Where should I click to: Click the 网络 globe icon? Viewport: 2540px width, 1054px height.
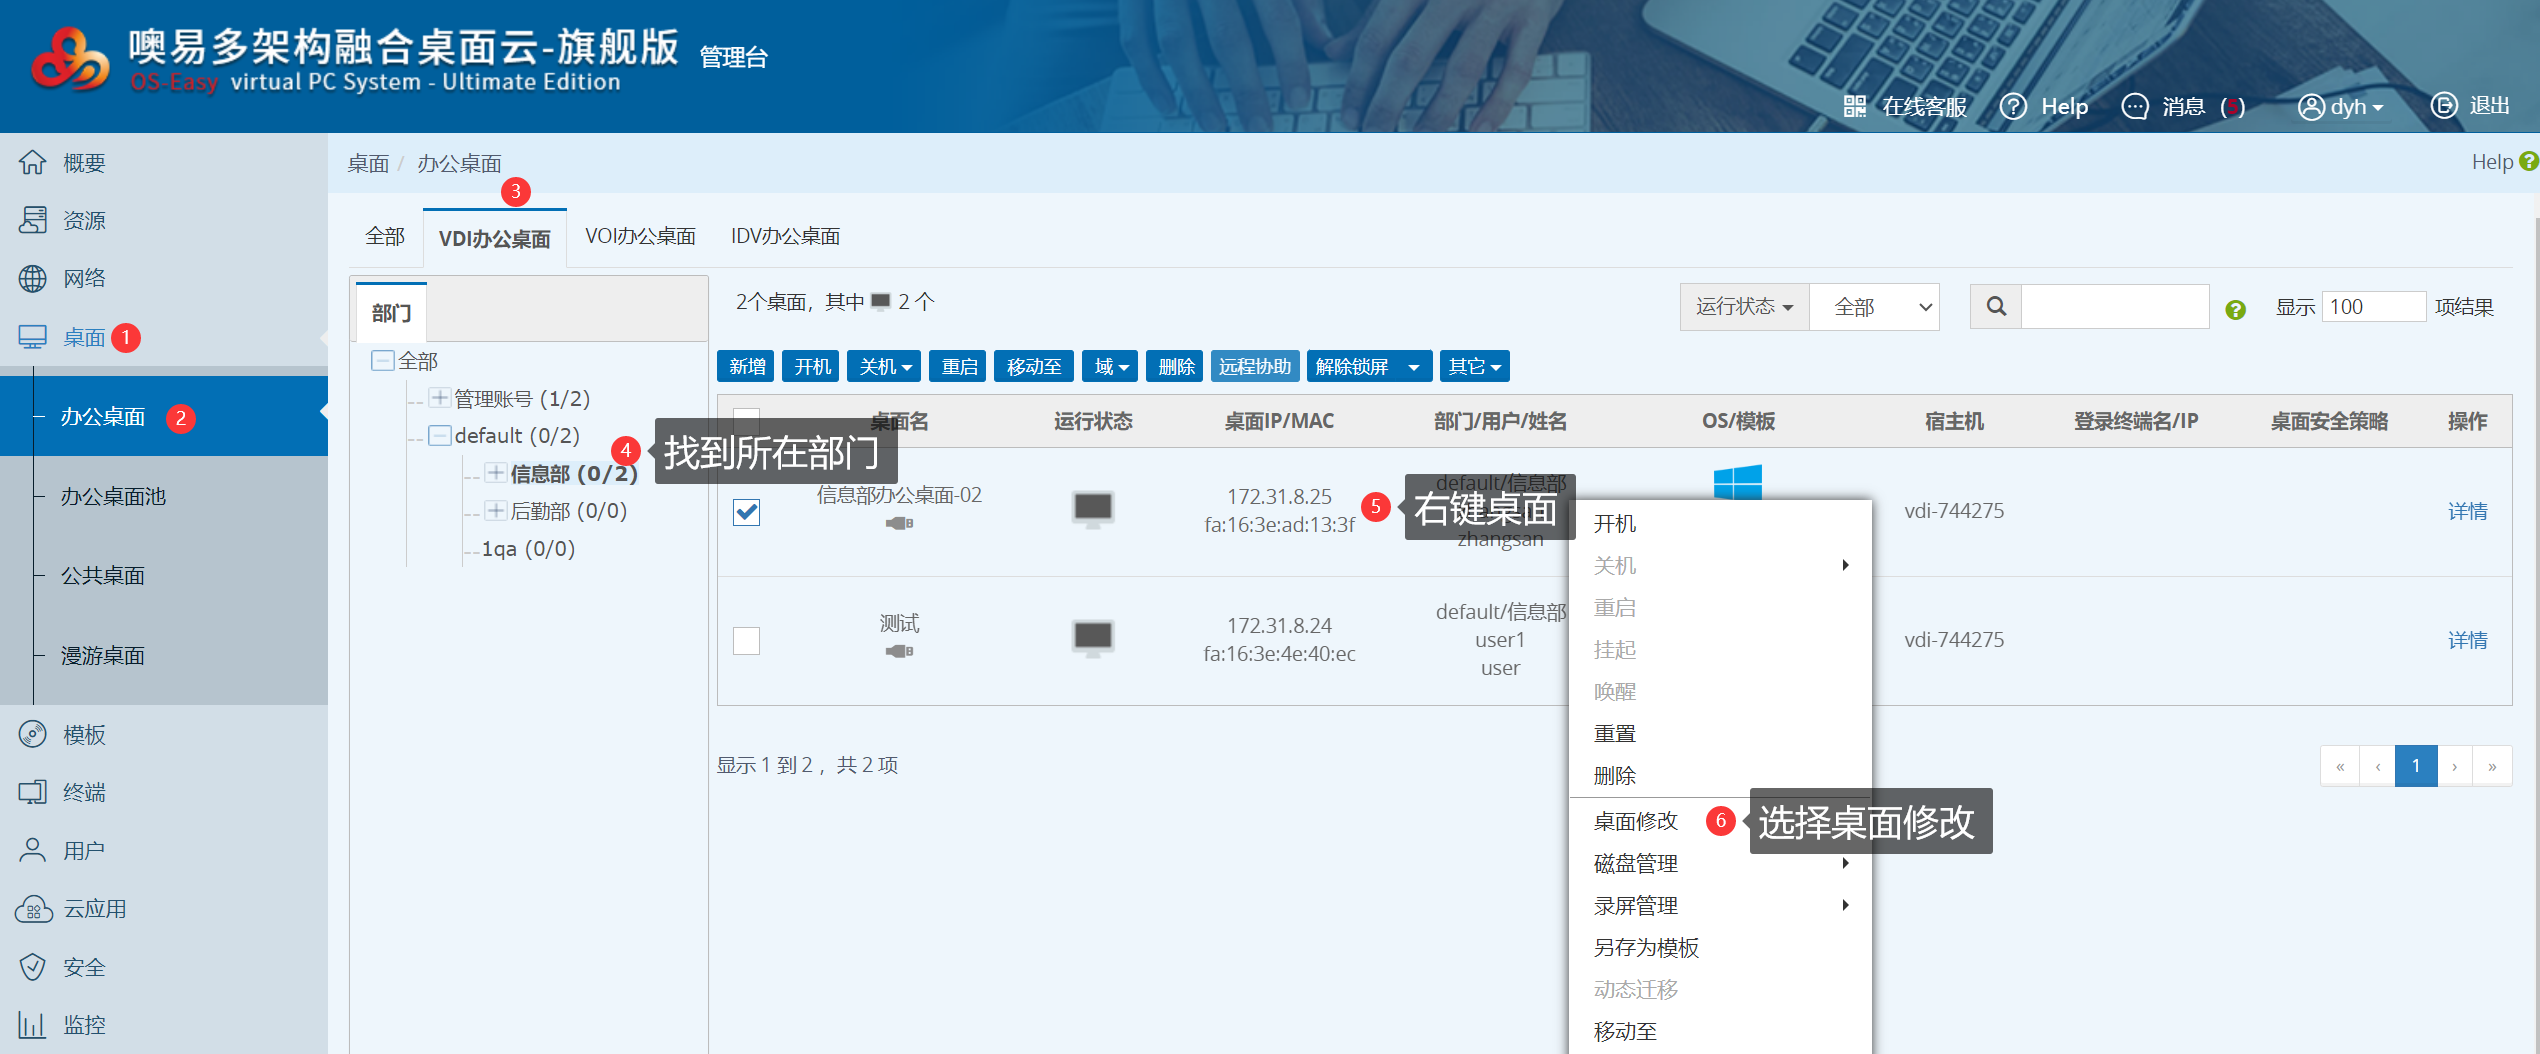click(33, 278)
